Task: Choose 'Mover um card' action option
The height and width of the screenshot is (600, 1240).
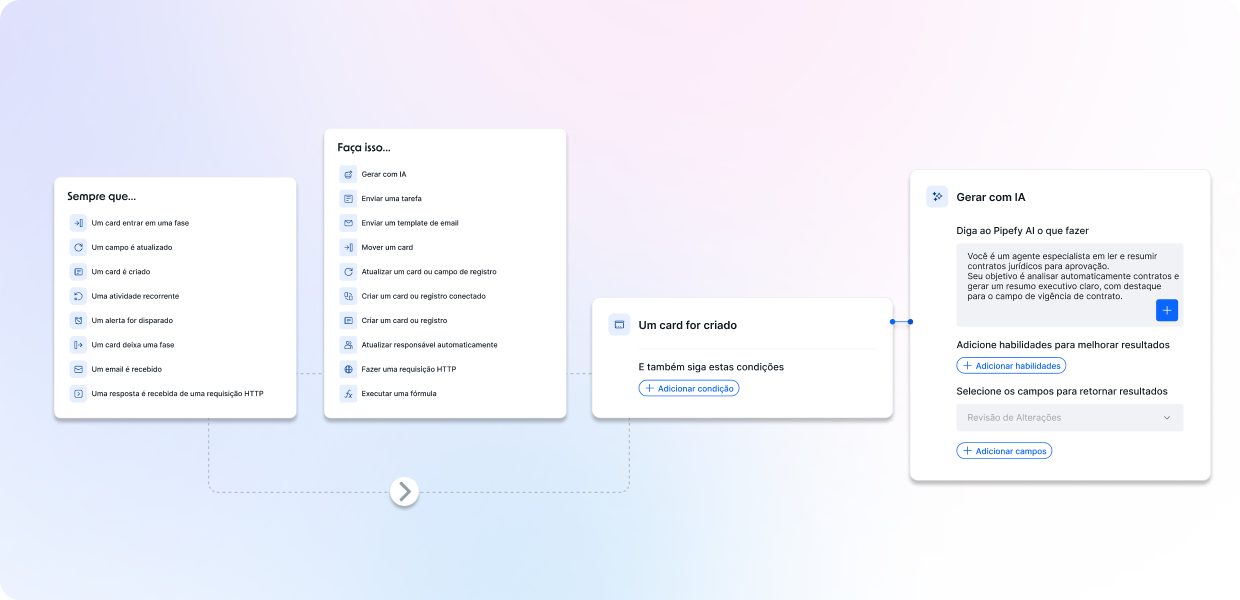Action: pyautogui.click(x=387, y=247)
